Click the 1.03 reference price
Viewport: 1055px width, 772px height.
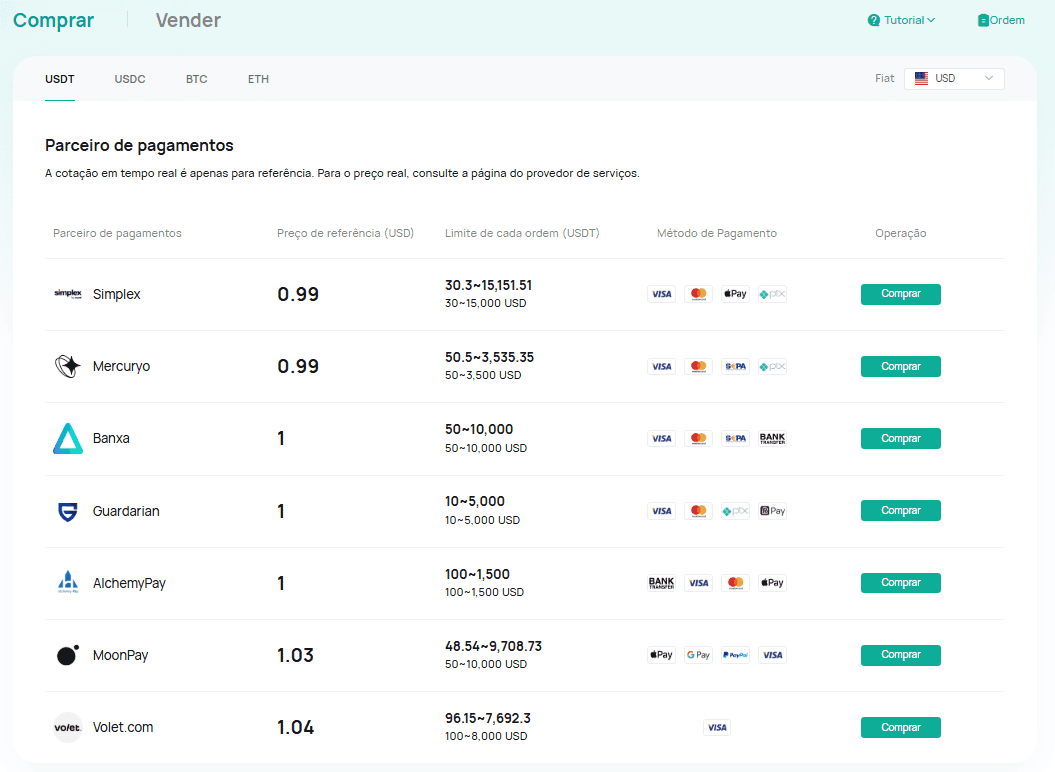pos(295,655)
